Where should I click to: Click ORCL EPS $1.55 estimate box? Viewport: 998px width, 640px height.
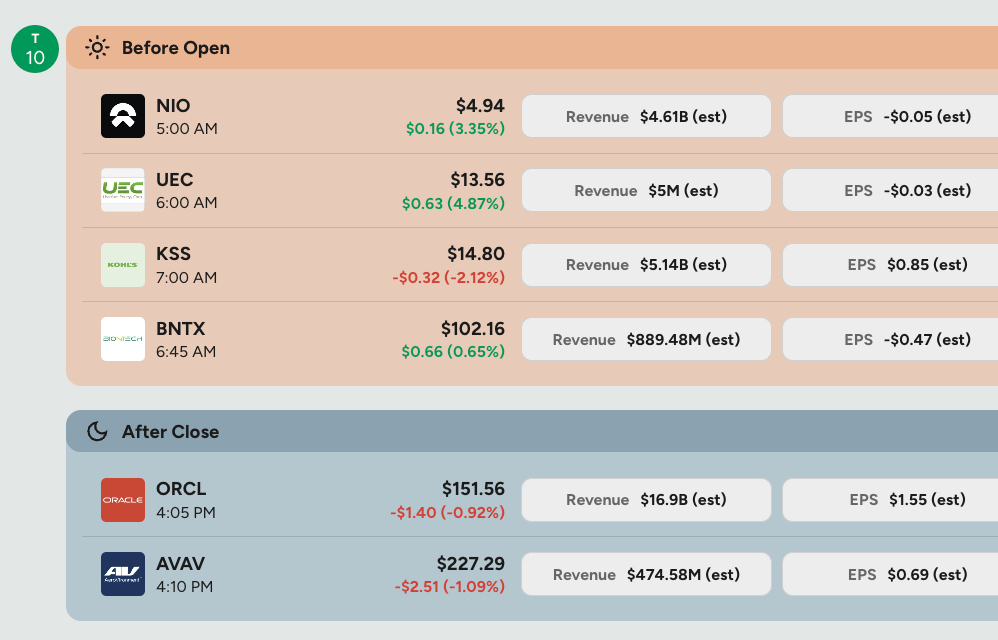[890, 500]
